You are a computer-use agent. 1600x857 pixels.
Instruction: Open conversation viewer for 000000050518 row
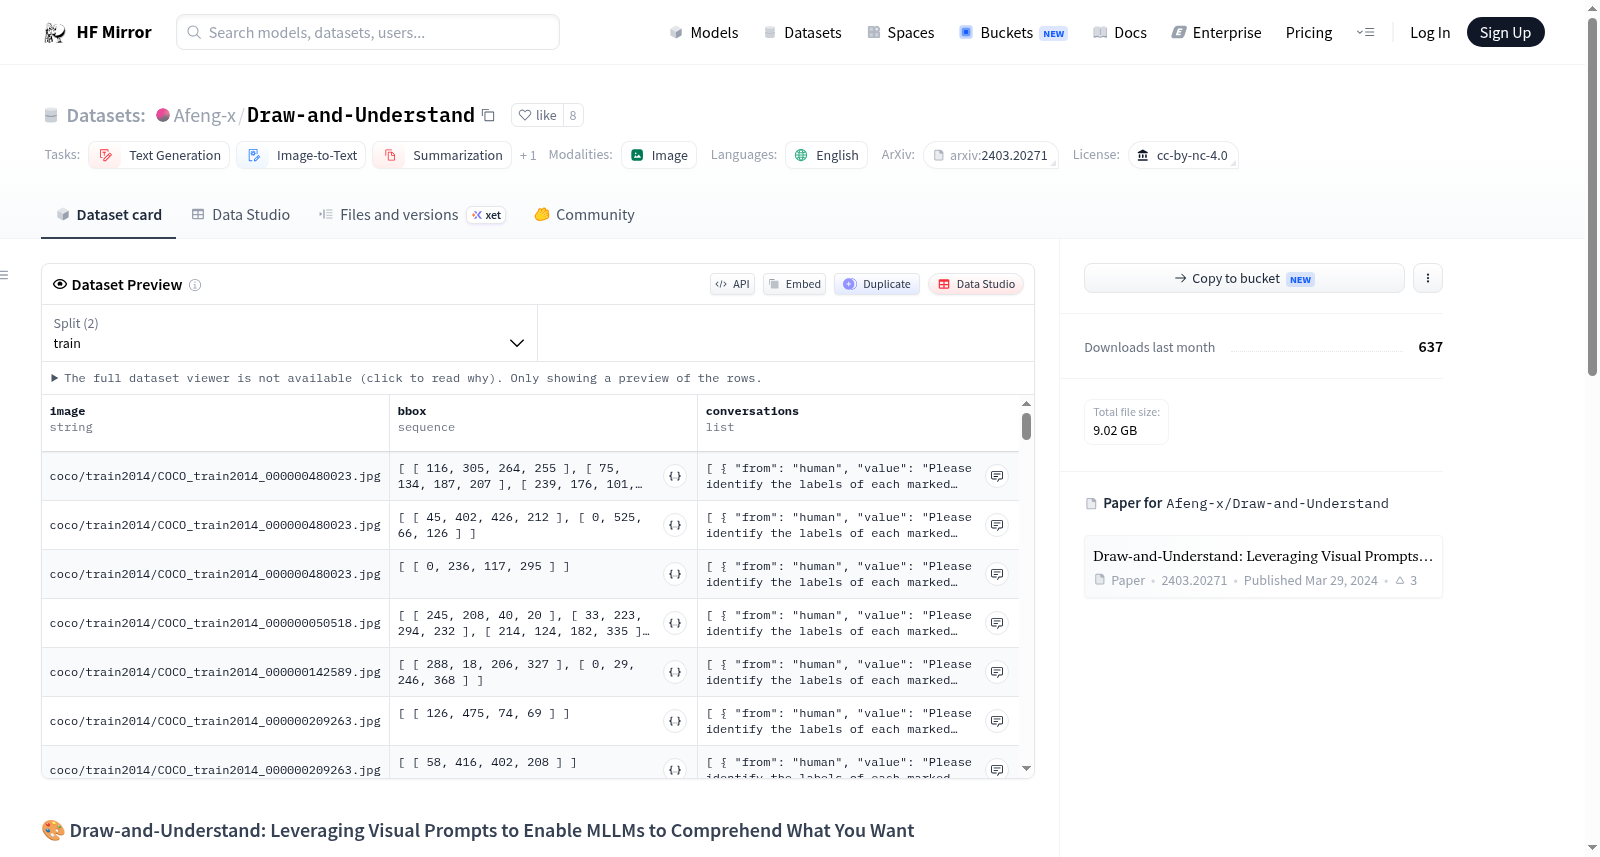(997, 623)
